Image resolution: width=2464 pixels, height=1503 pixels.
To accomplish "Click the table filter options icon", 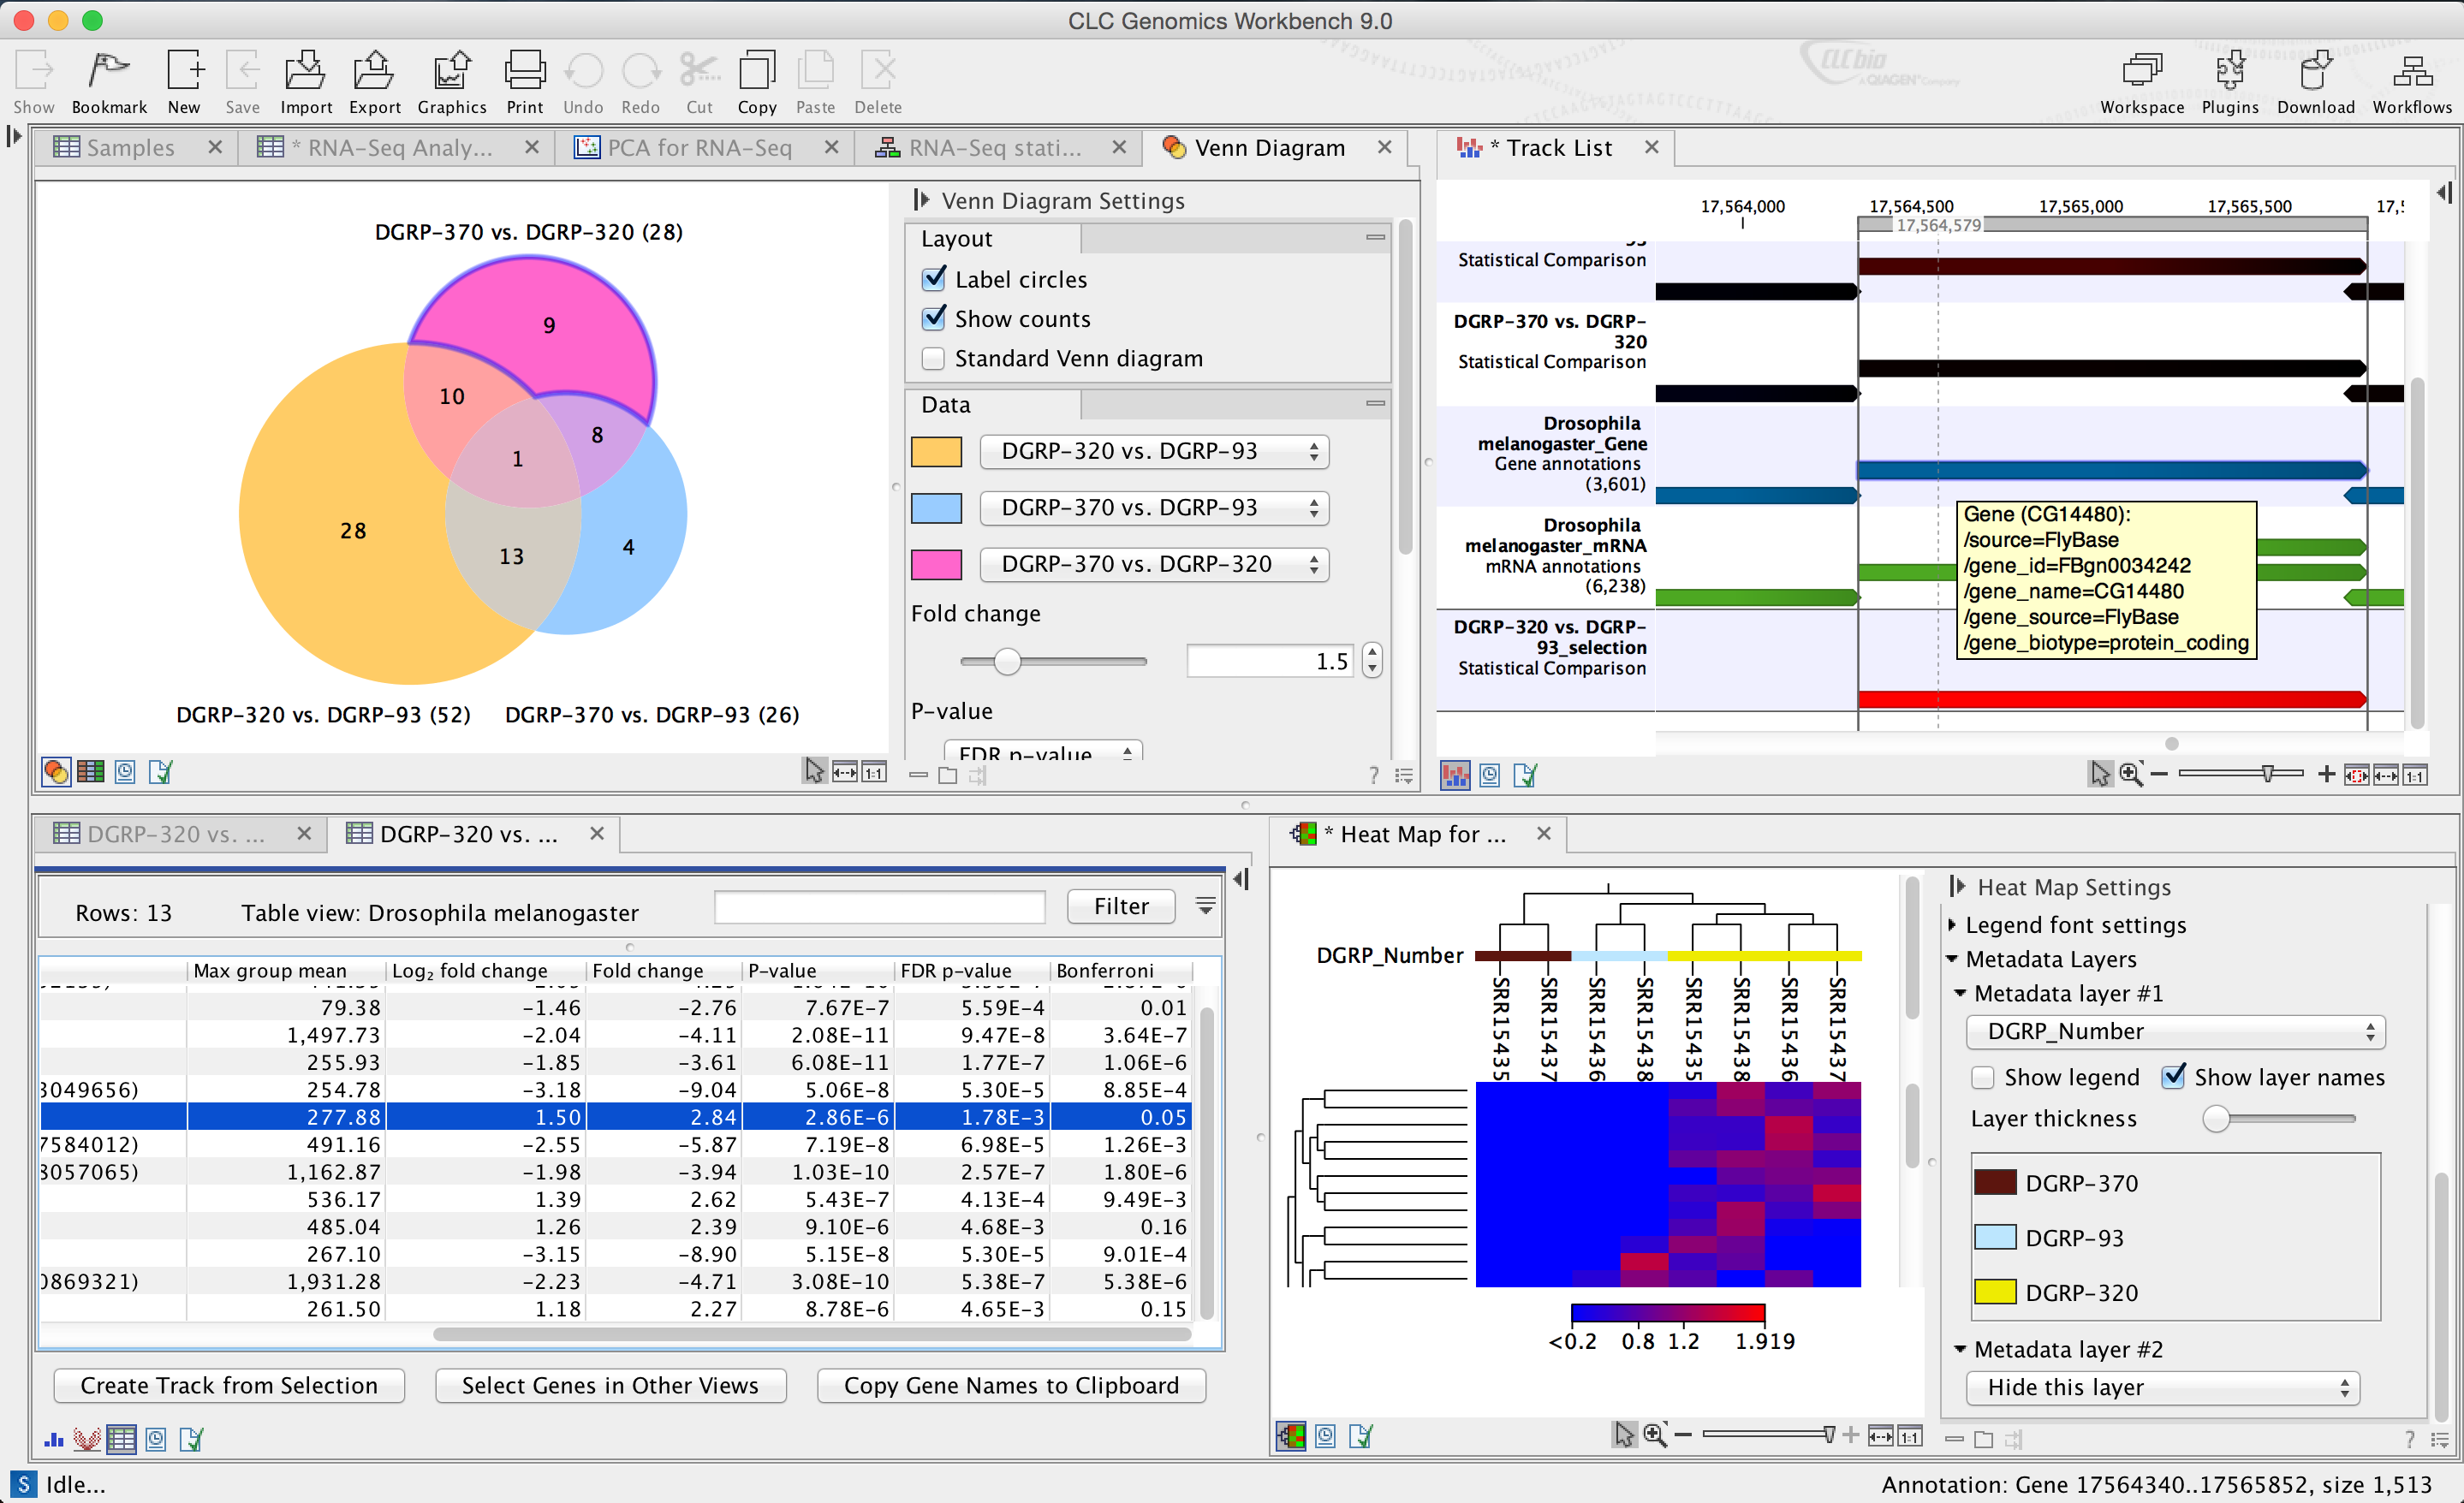I will pos(1205,906).
